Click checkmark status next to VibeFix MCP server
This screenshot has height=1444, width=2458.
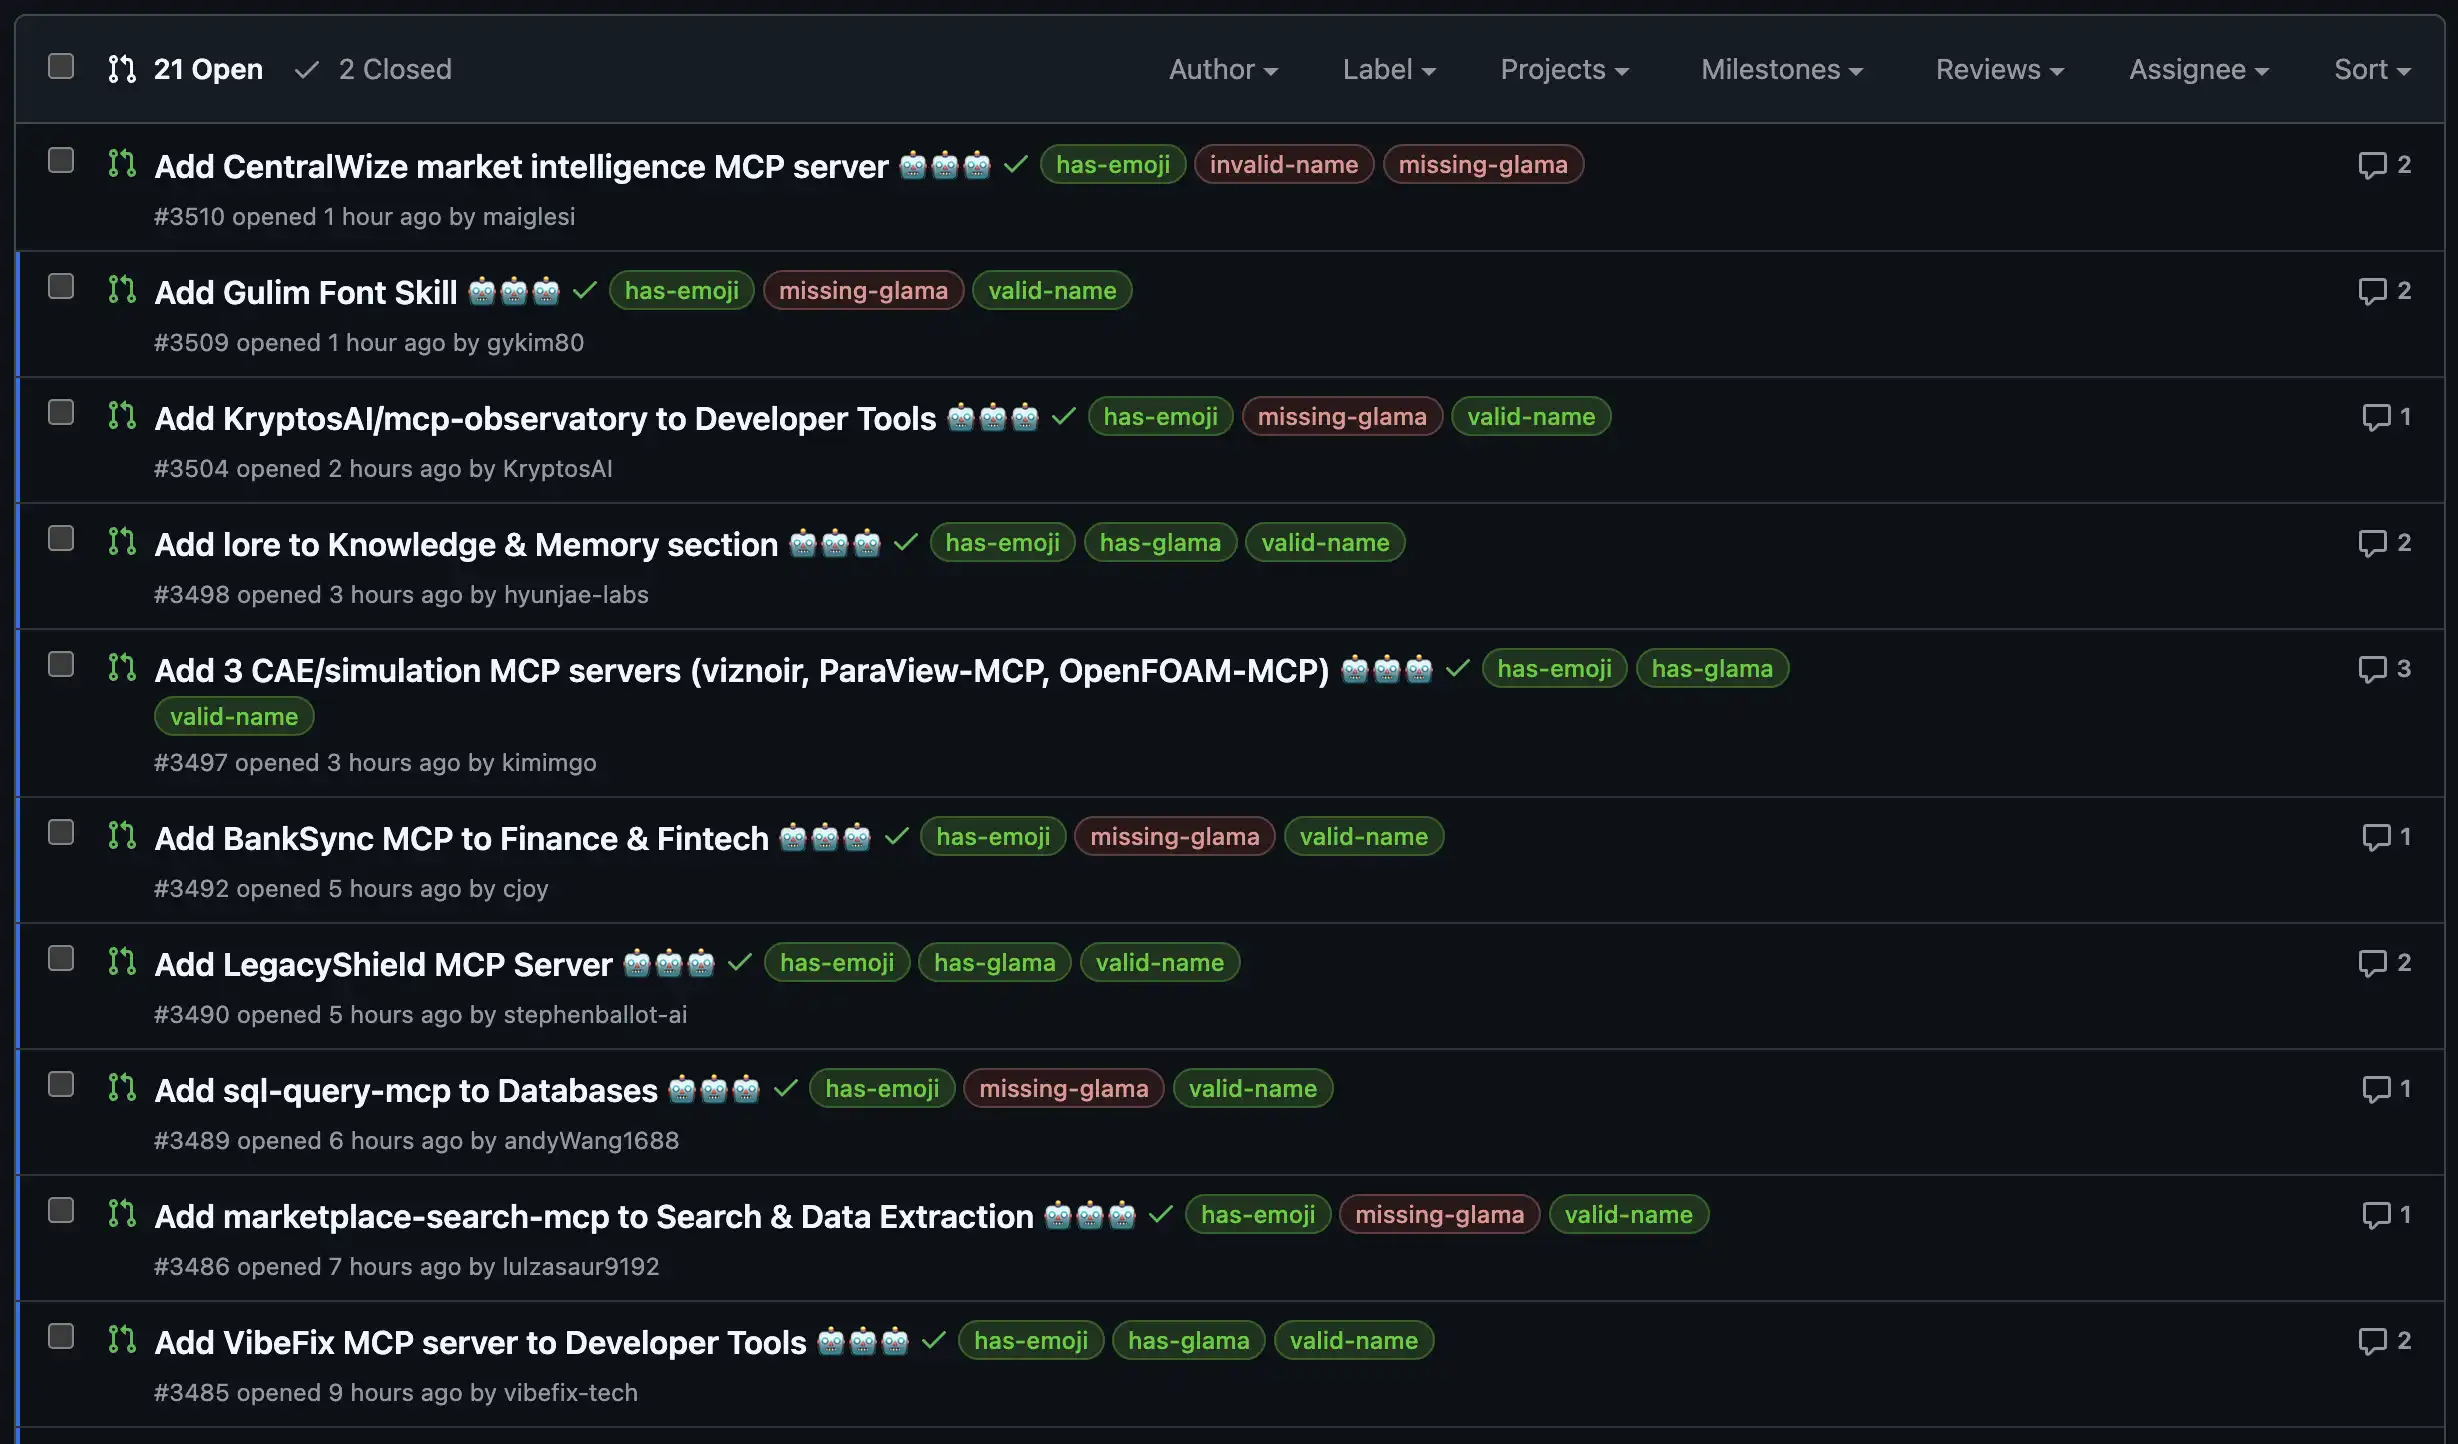[x=934, y=1341]
